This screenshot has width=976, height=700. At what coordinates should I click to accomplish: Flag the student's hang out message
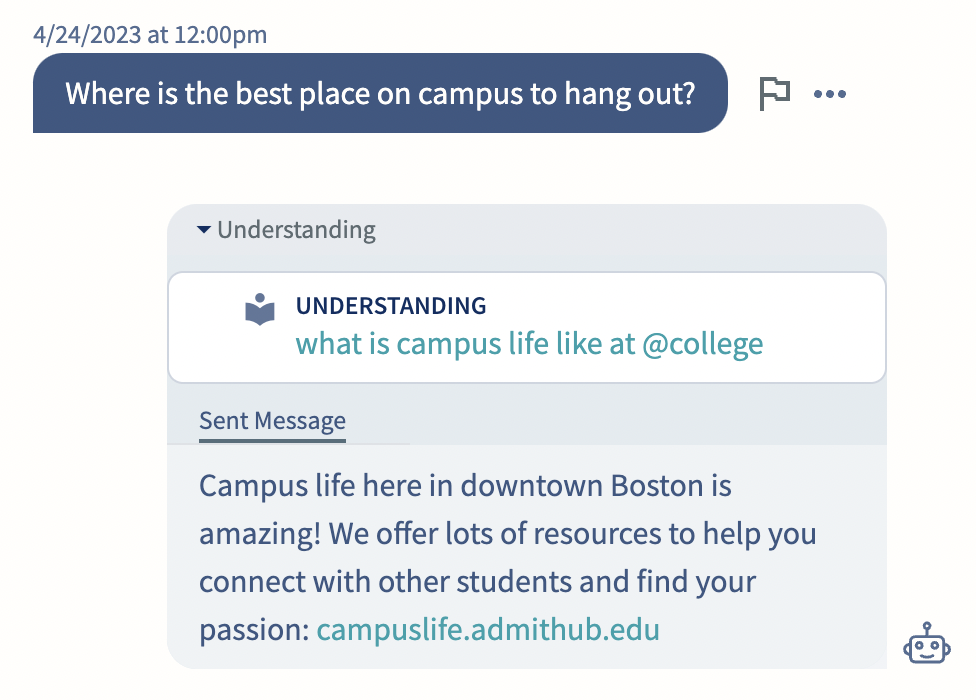775,94
